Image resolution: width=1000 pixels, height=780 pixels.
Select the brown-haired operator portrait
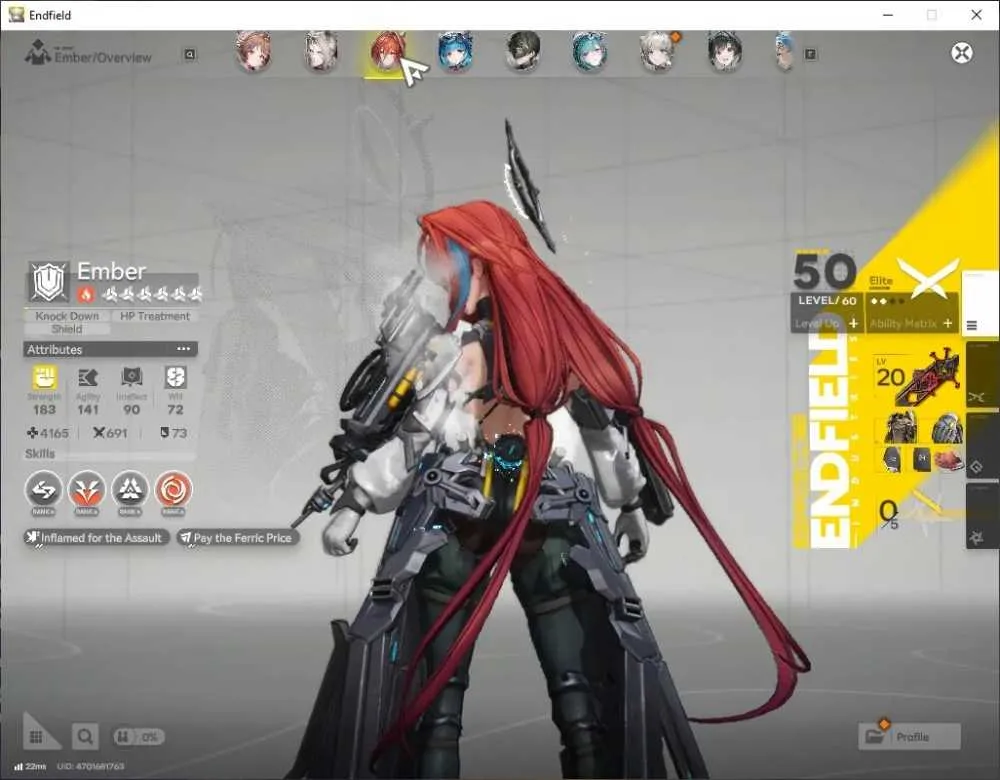254,51
